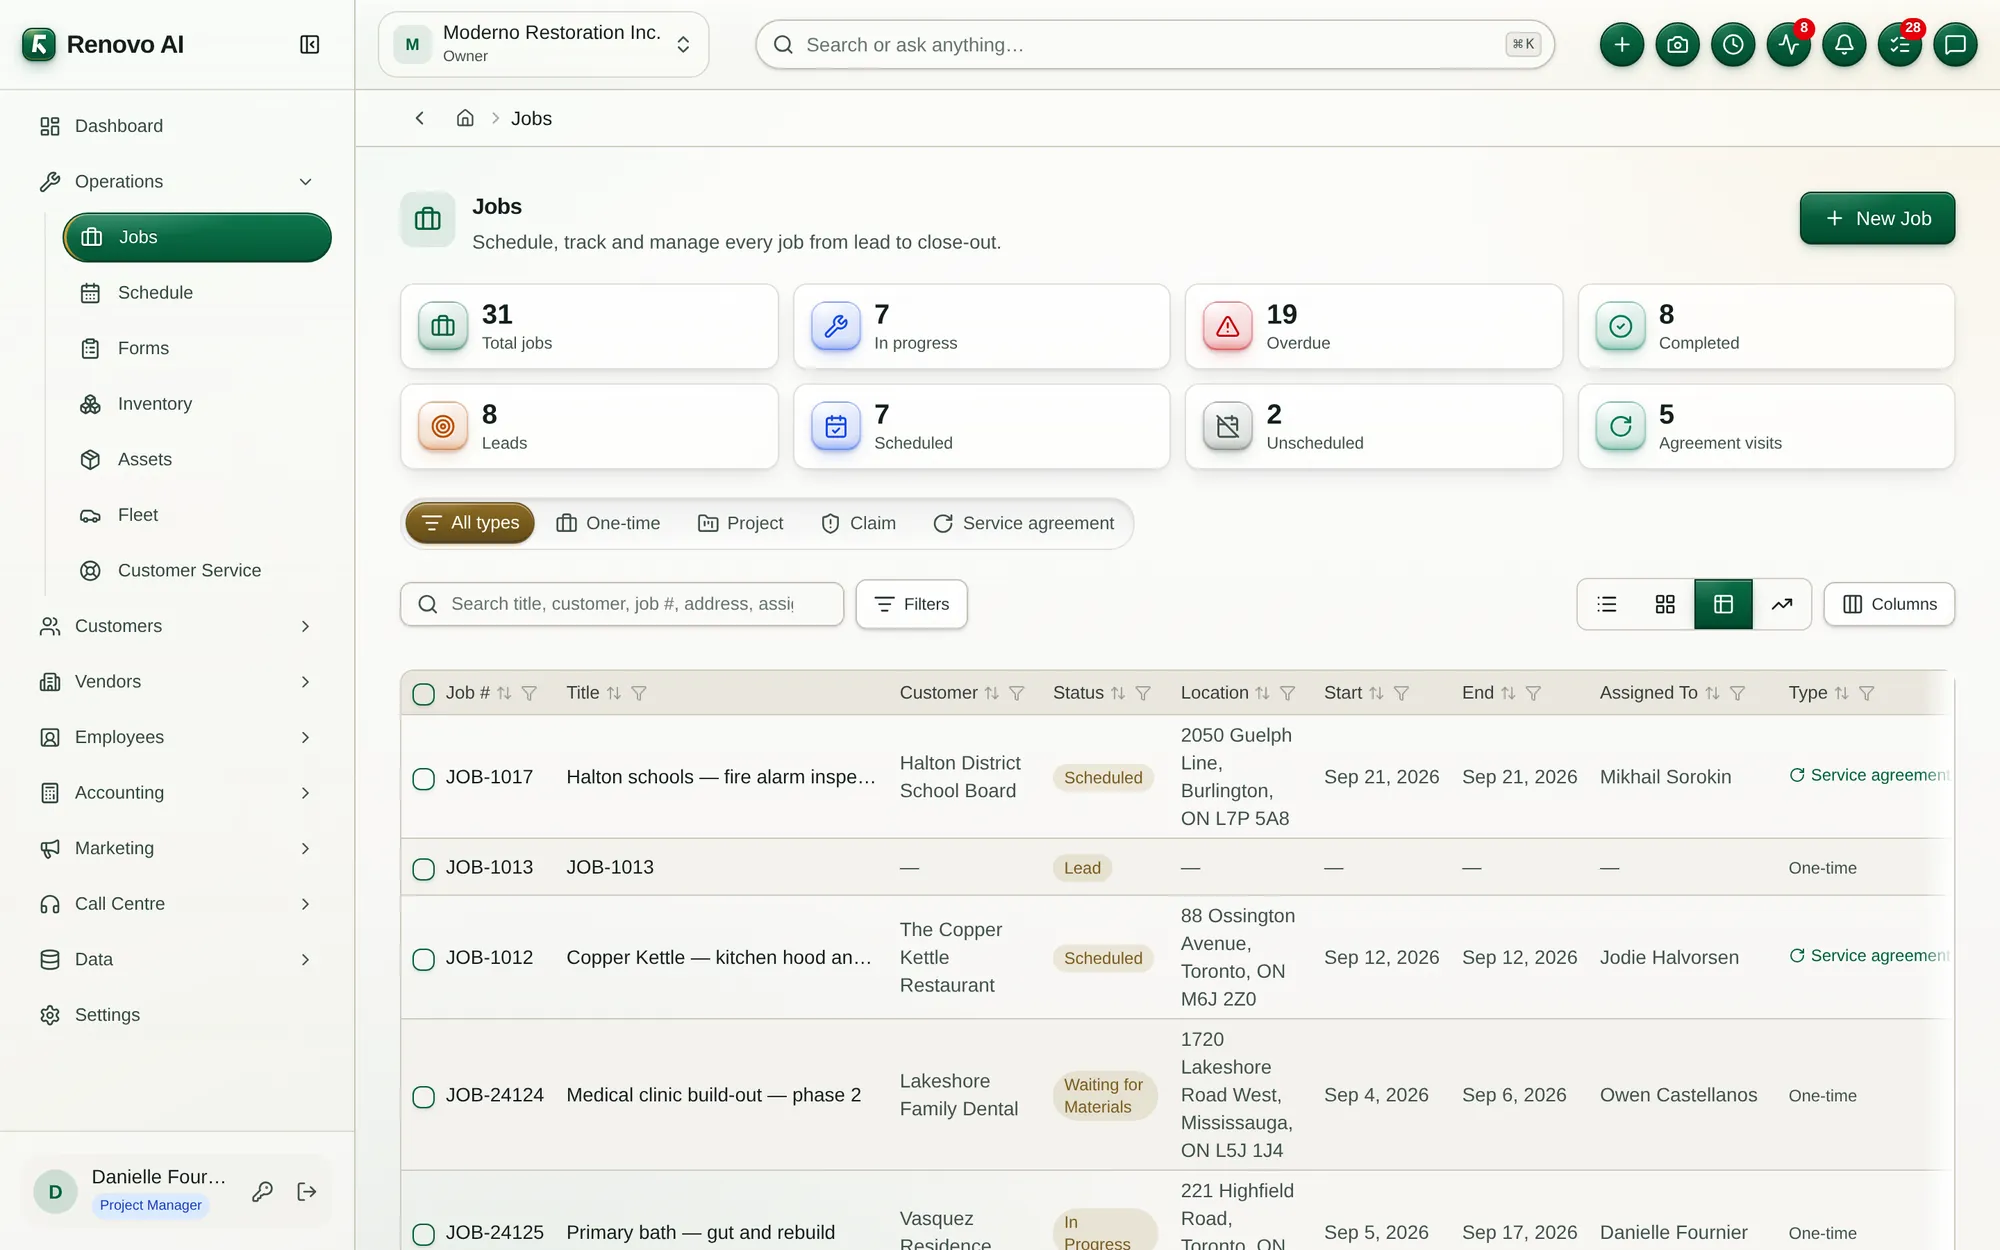Select the Service agreement type tab

pos(1023,523)
